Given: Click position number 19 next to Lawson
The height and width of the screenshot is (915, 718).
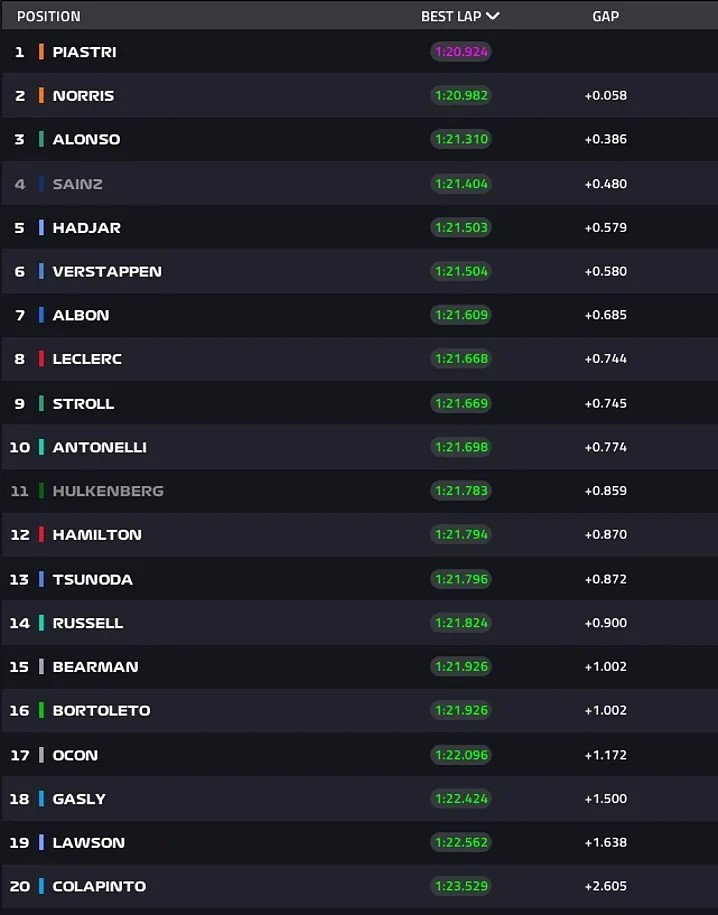Looking at the screenshot, I should pos(19,842).
